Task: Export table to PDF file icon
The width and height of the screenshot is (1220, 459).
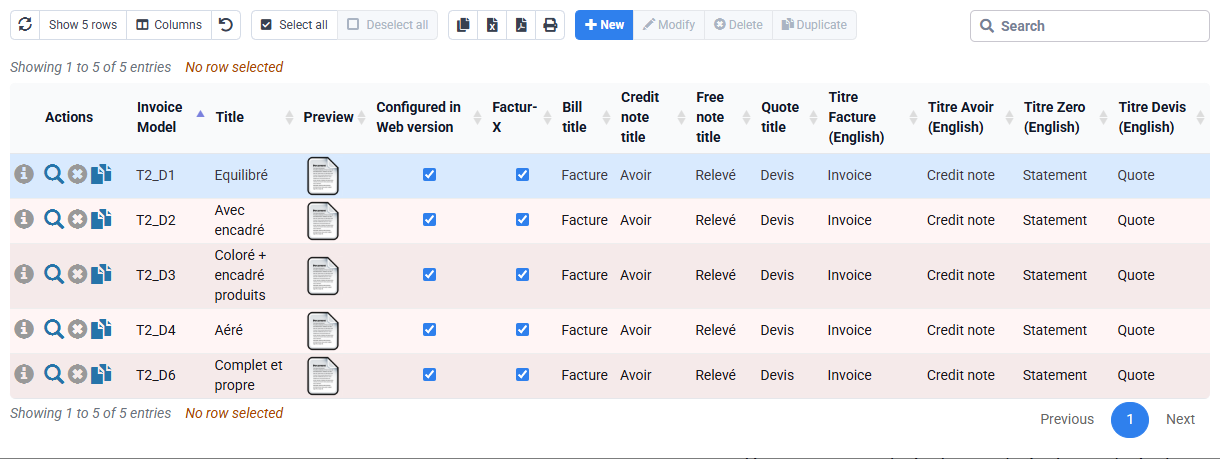Action: click(x=521, y=25)
